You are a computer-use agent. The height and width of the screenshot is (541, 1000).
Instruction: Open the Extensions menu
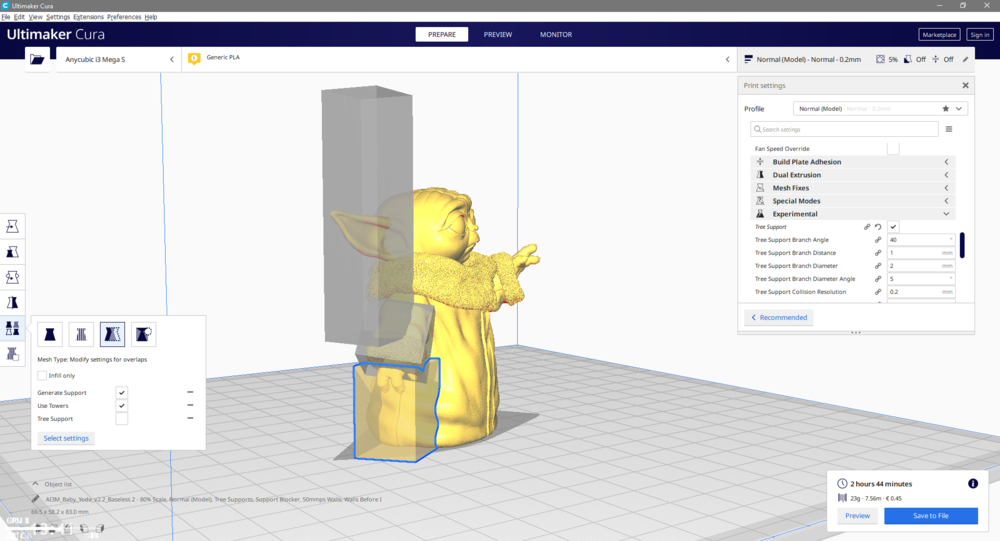tap(88, 17)
